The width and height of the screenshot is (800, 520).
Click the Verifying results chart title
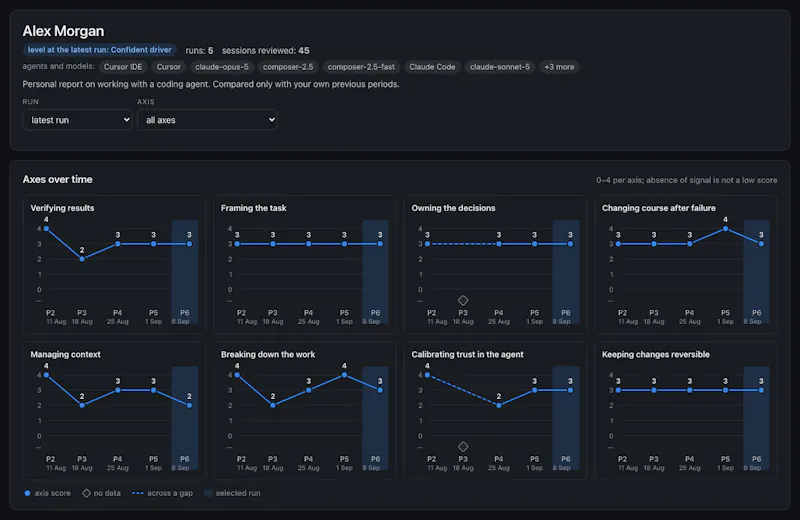coord(62,208)
